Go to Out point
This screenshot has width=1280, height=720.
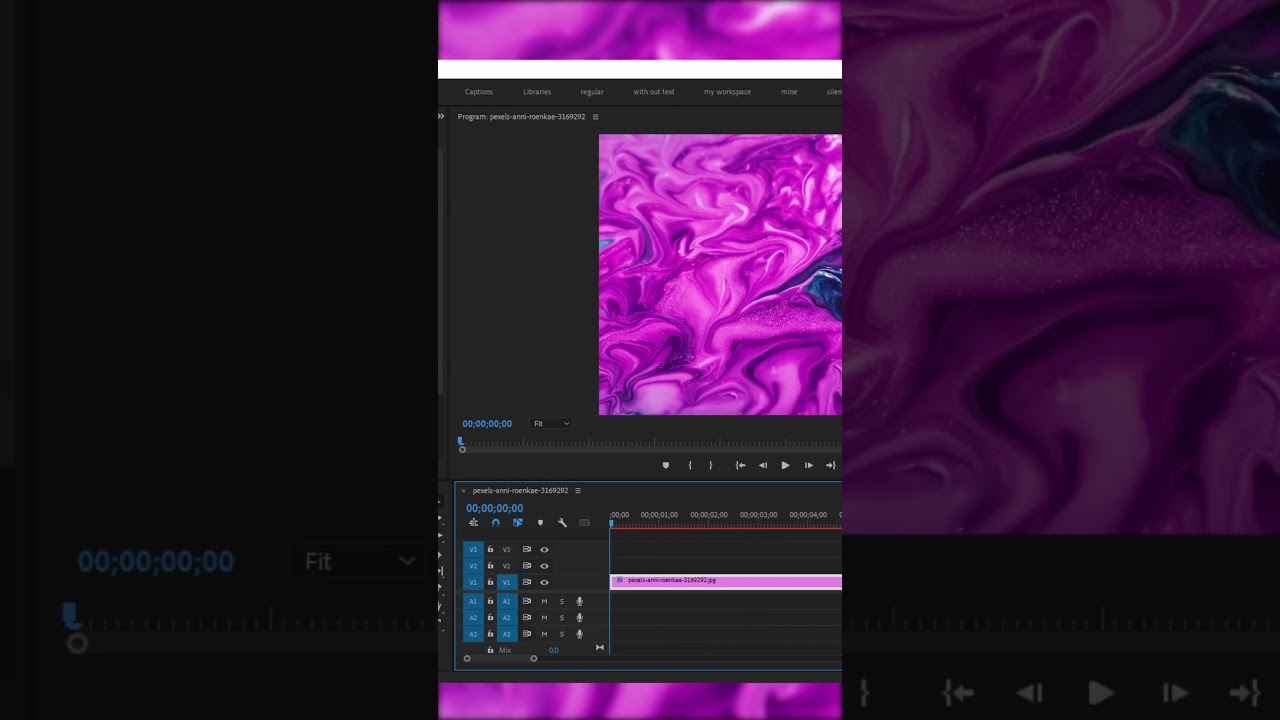click(x=831, y=465)
